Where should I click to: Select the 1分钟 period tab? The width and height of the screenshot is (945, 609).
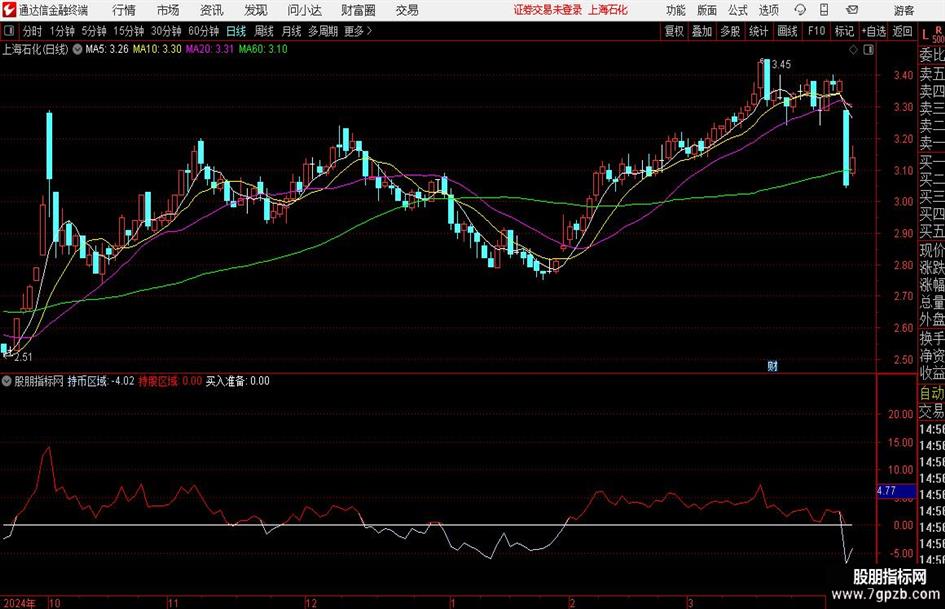pos(62,31)
